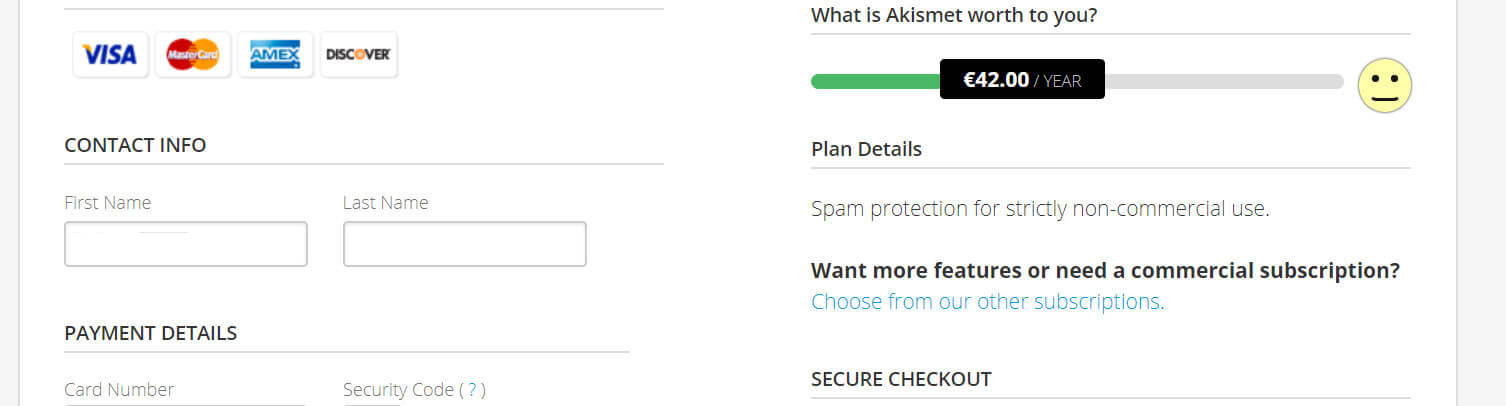Viewport: 1506px width, 406px height.
Task: Click the Security Code label text
Action: [398, 390]
